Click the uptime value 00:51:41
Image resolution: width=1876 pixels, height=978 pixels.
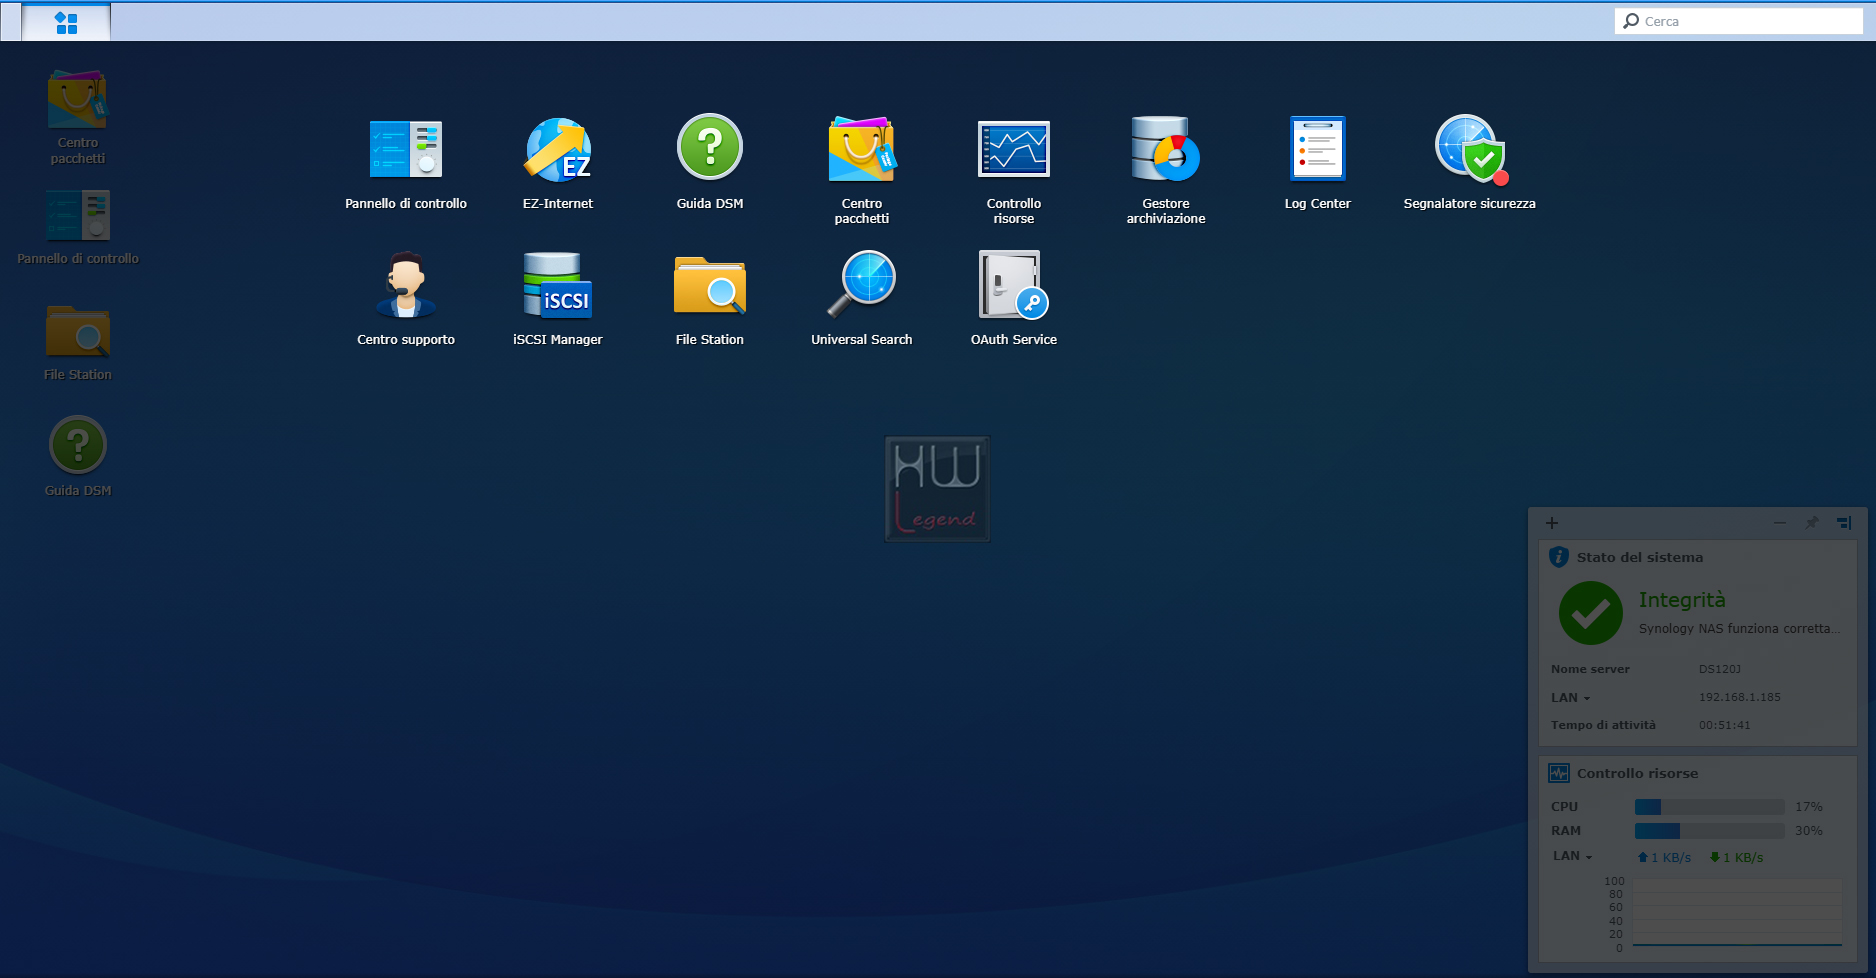(1725, 725)
